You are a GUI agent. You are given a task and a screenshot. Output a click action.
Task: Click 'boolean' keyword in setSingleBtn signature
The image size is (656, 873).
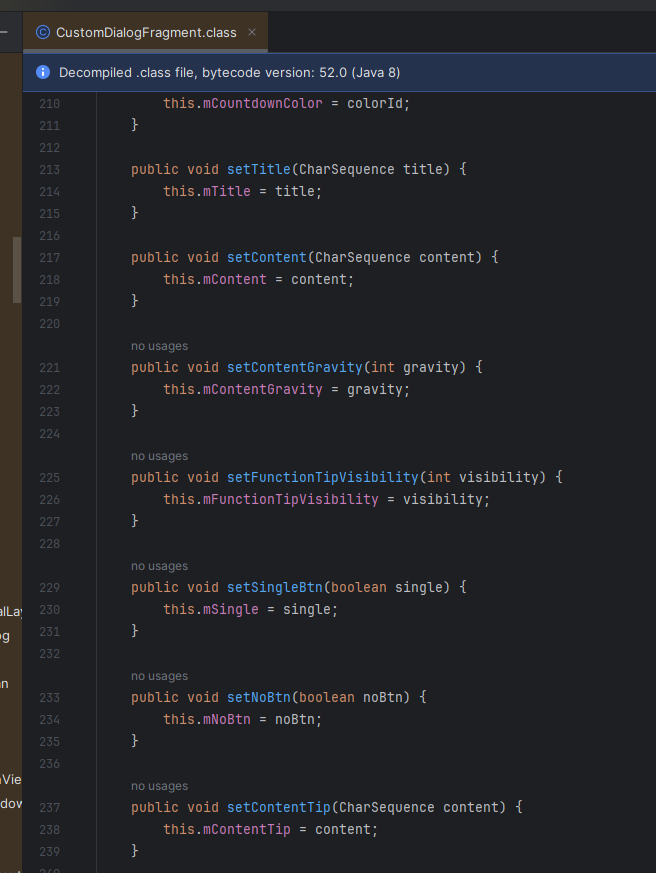click(359, 587)
